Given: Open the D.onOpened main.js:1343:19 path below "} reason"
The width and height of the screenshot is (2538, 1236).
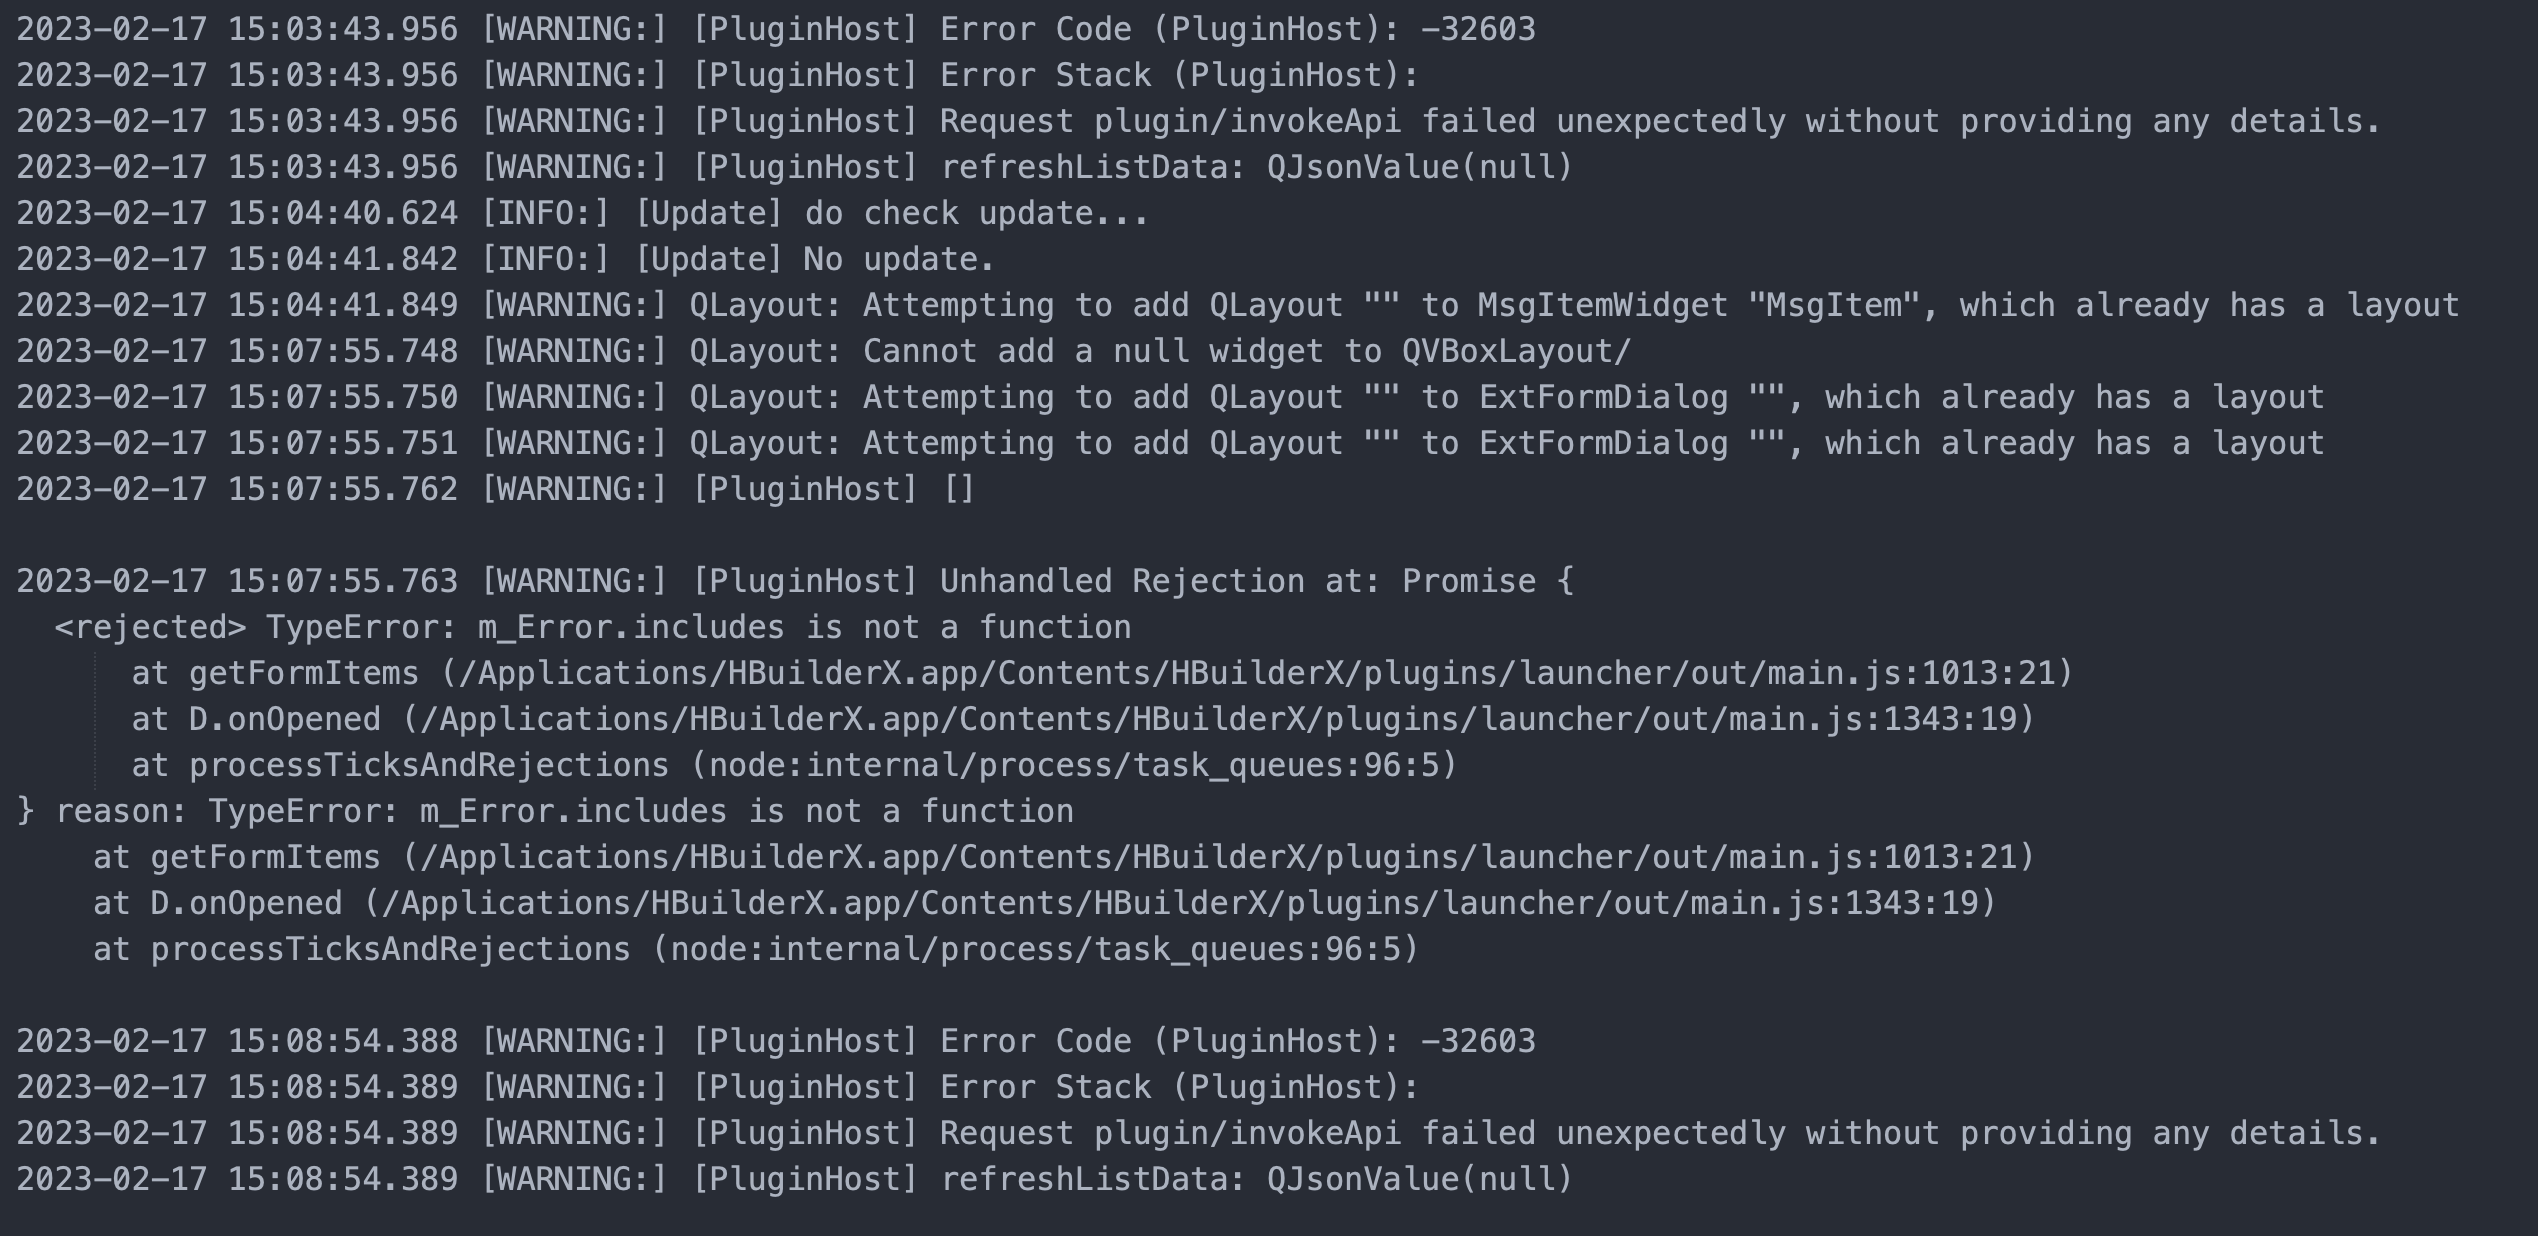Looking at the screenshot, I should pos(1179,903).
